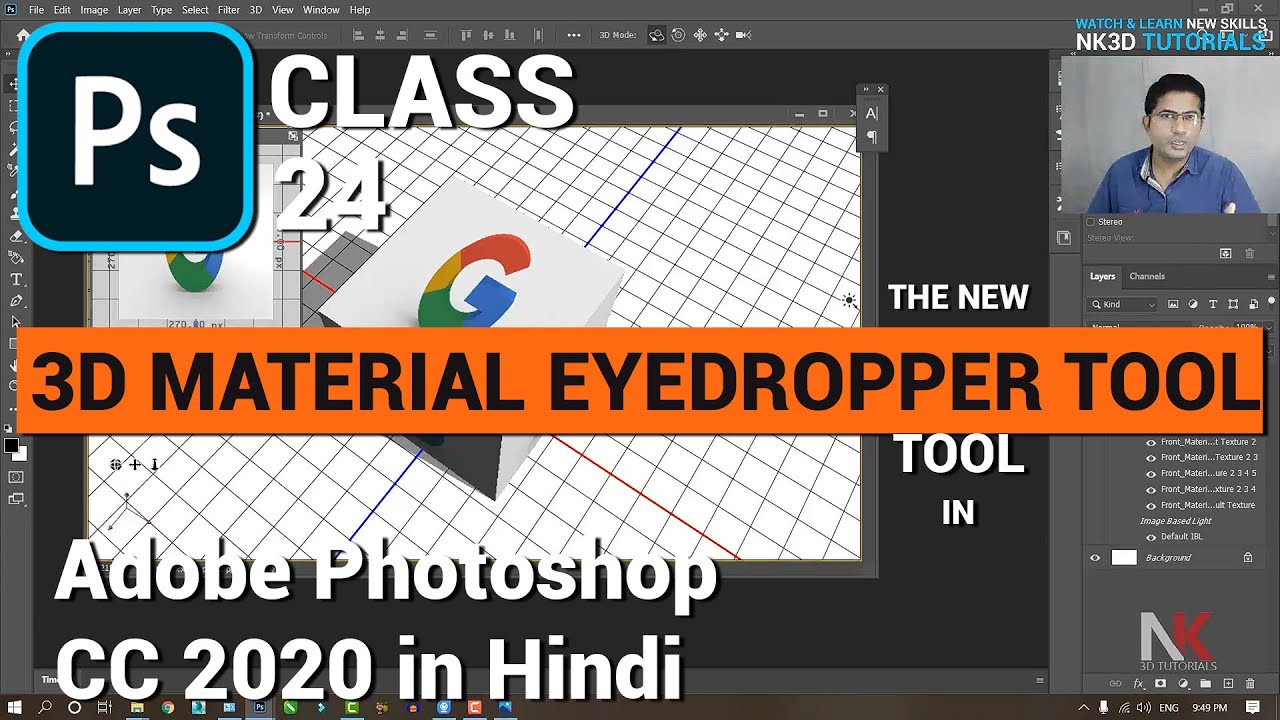Open the Select menu
The width and height of the screenshot is (1280, 720).
(195, 9)
